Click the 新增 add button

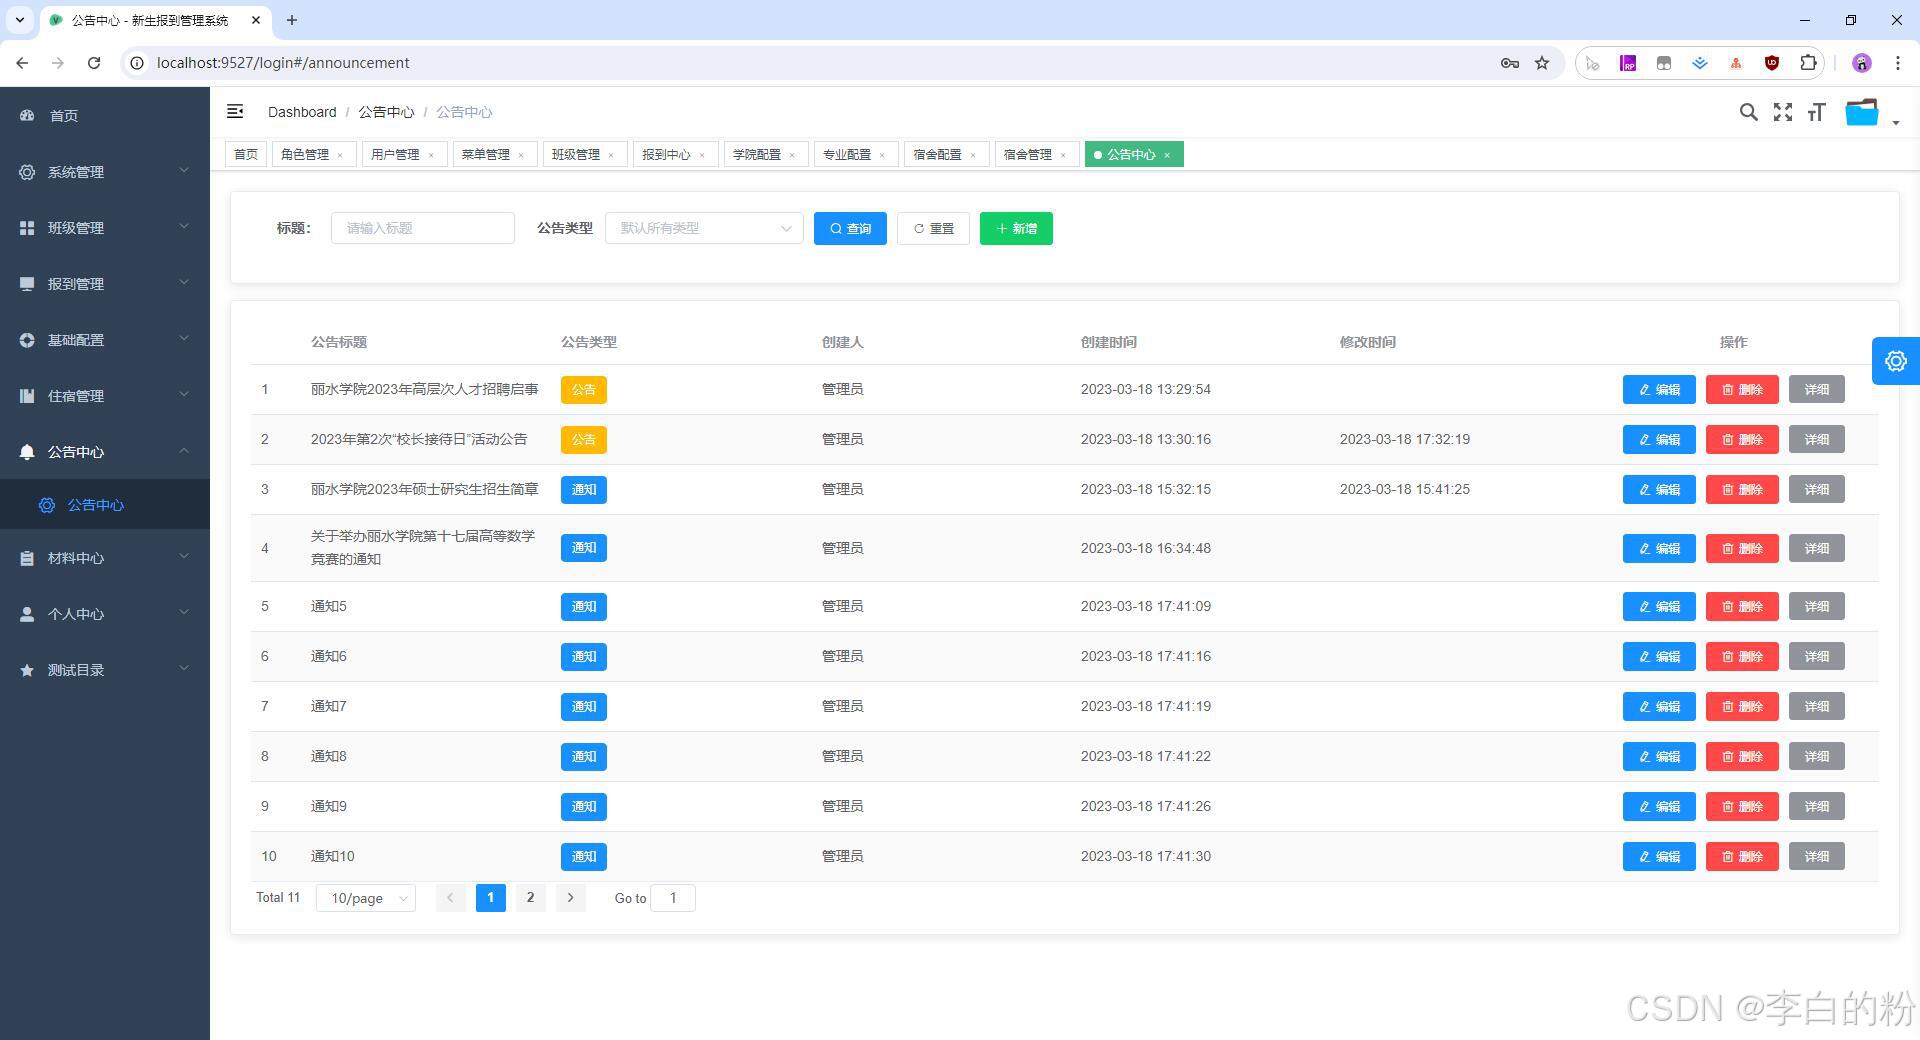pyautogui.click(x=1016, y=228)
